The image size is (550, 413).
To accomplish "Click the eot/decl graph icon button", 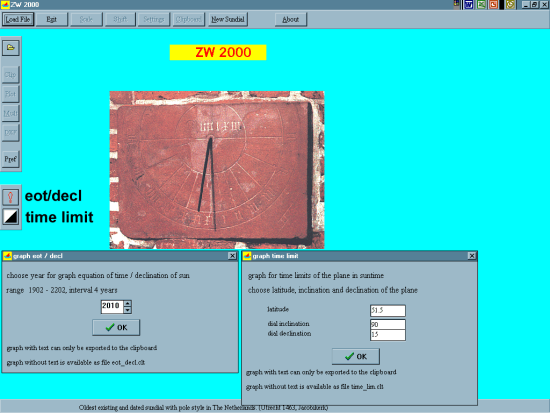I will coord(11,196).
